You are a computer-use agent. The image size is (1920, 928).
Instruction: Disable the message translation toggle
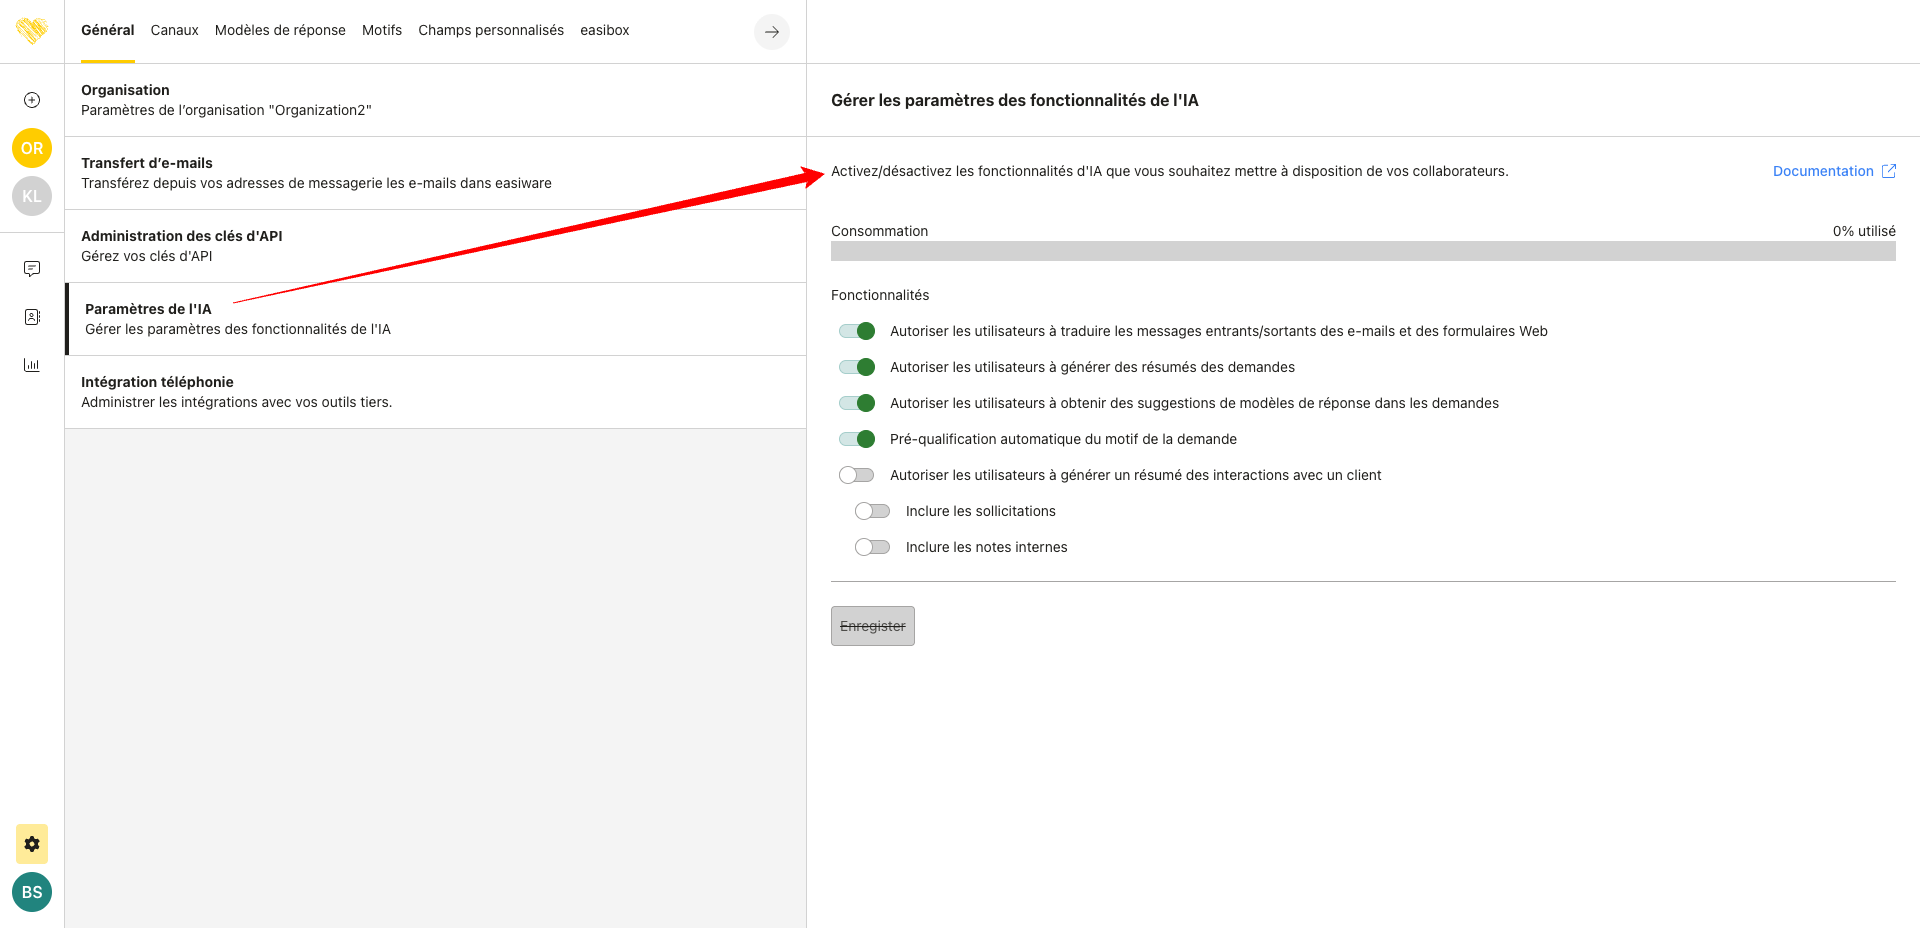(857, 331)
